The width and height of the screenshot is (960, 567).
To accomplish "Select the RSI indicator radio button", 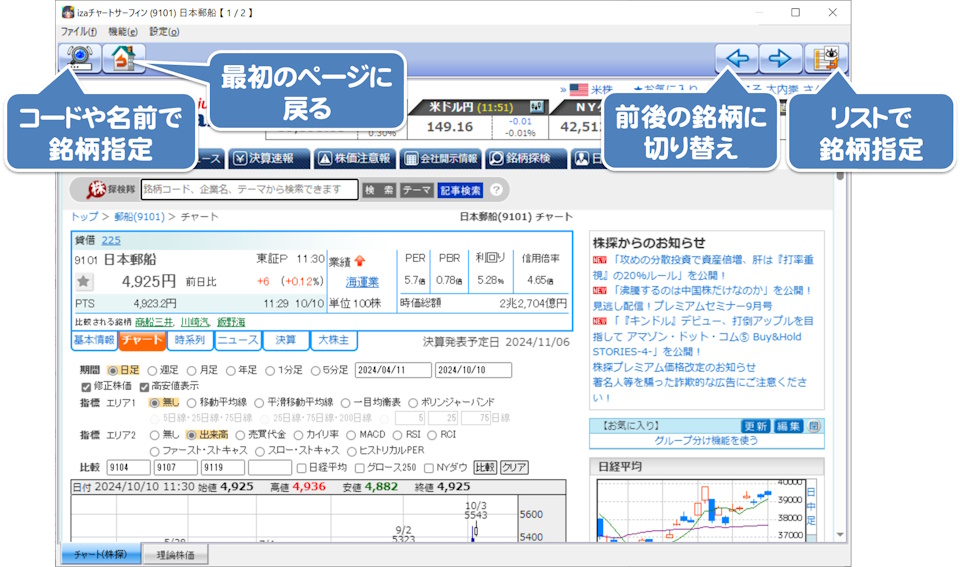I will point(397,435).
